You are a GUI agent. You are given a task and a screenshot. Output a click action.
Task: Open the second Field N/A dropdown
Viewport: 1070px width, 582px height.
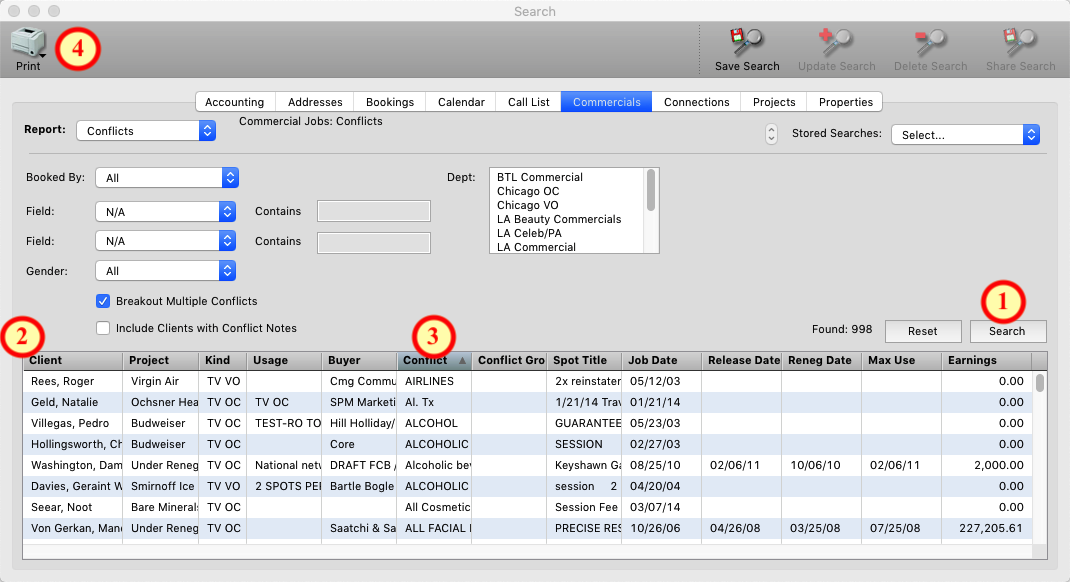pyautogui.click(x=166, y=241)
